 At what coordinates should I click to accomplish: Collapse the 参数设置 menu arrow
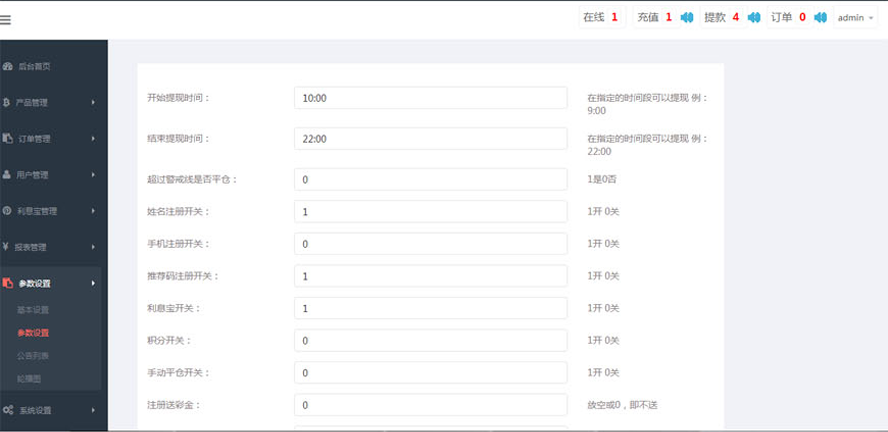tap(93, 283)
